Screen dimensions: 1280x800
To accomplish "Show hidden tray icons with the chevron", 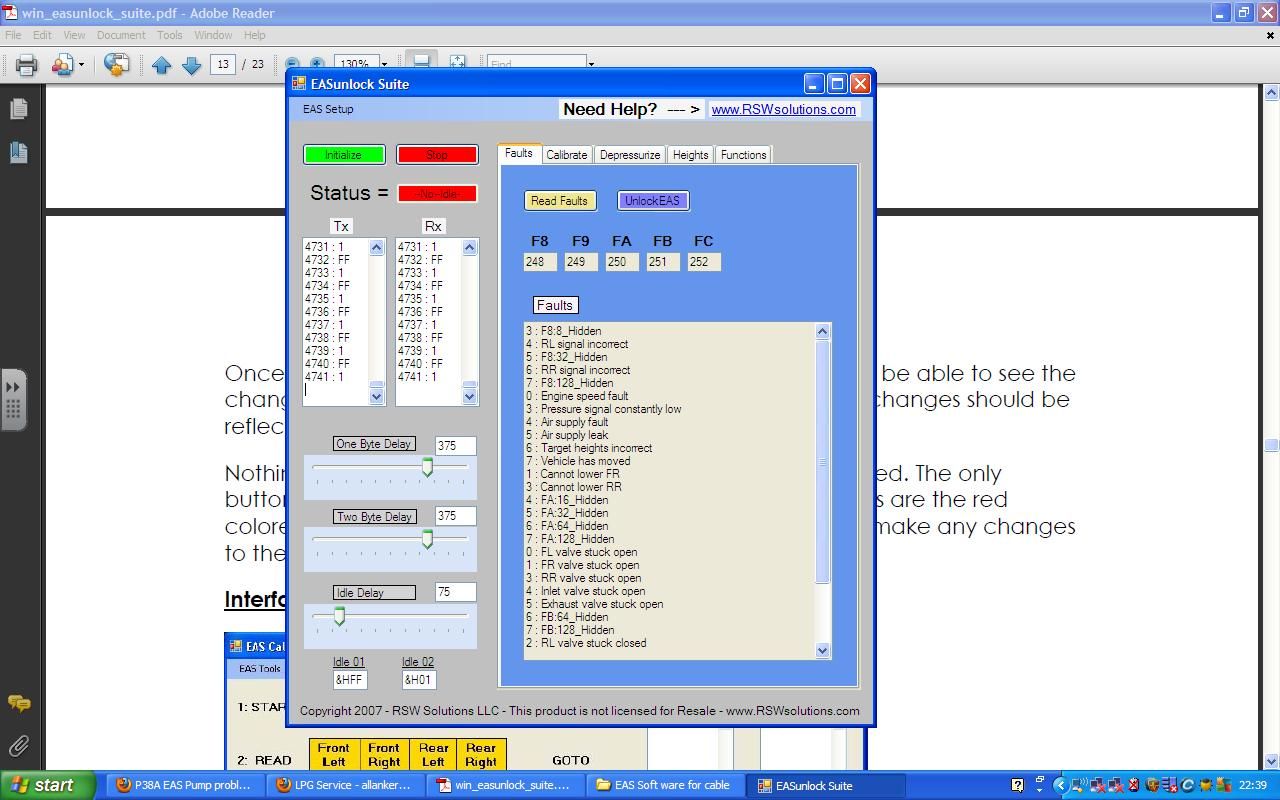I will coord(1061,785).
